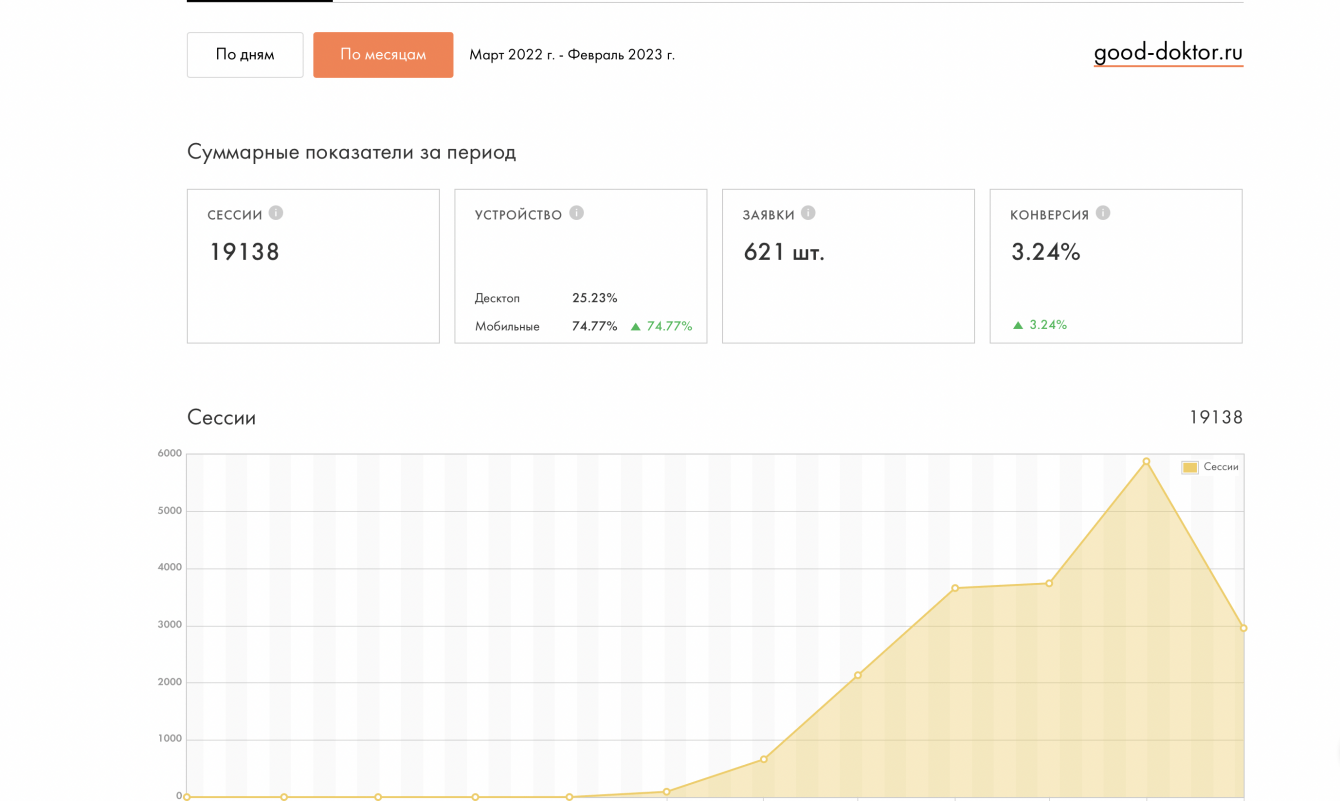Open the info icon next to УСТРОЙСТВО
1340x801 pixels.
point(576,213)
